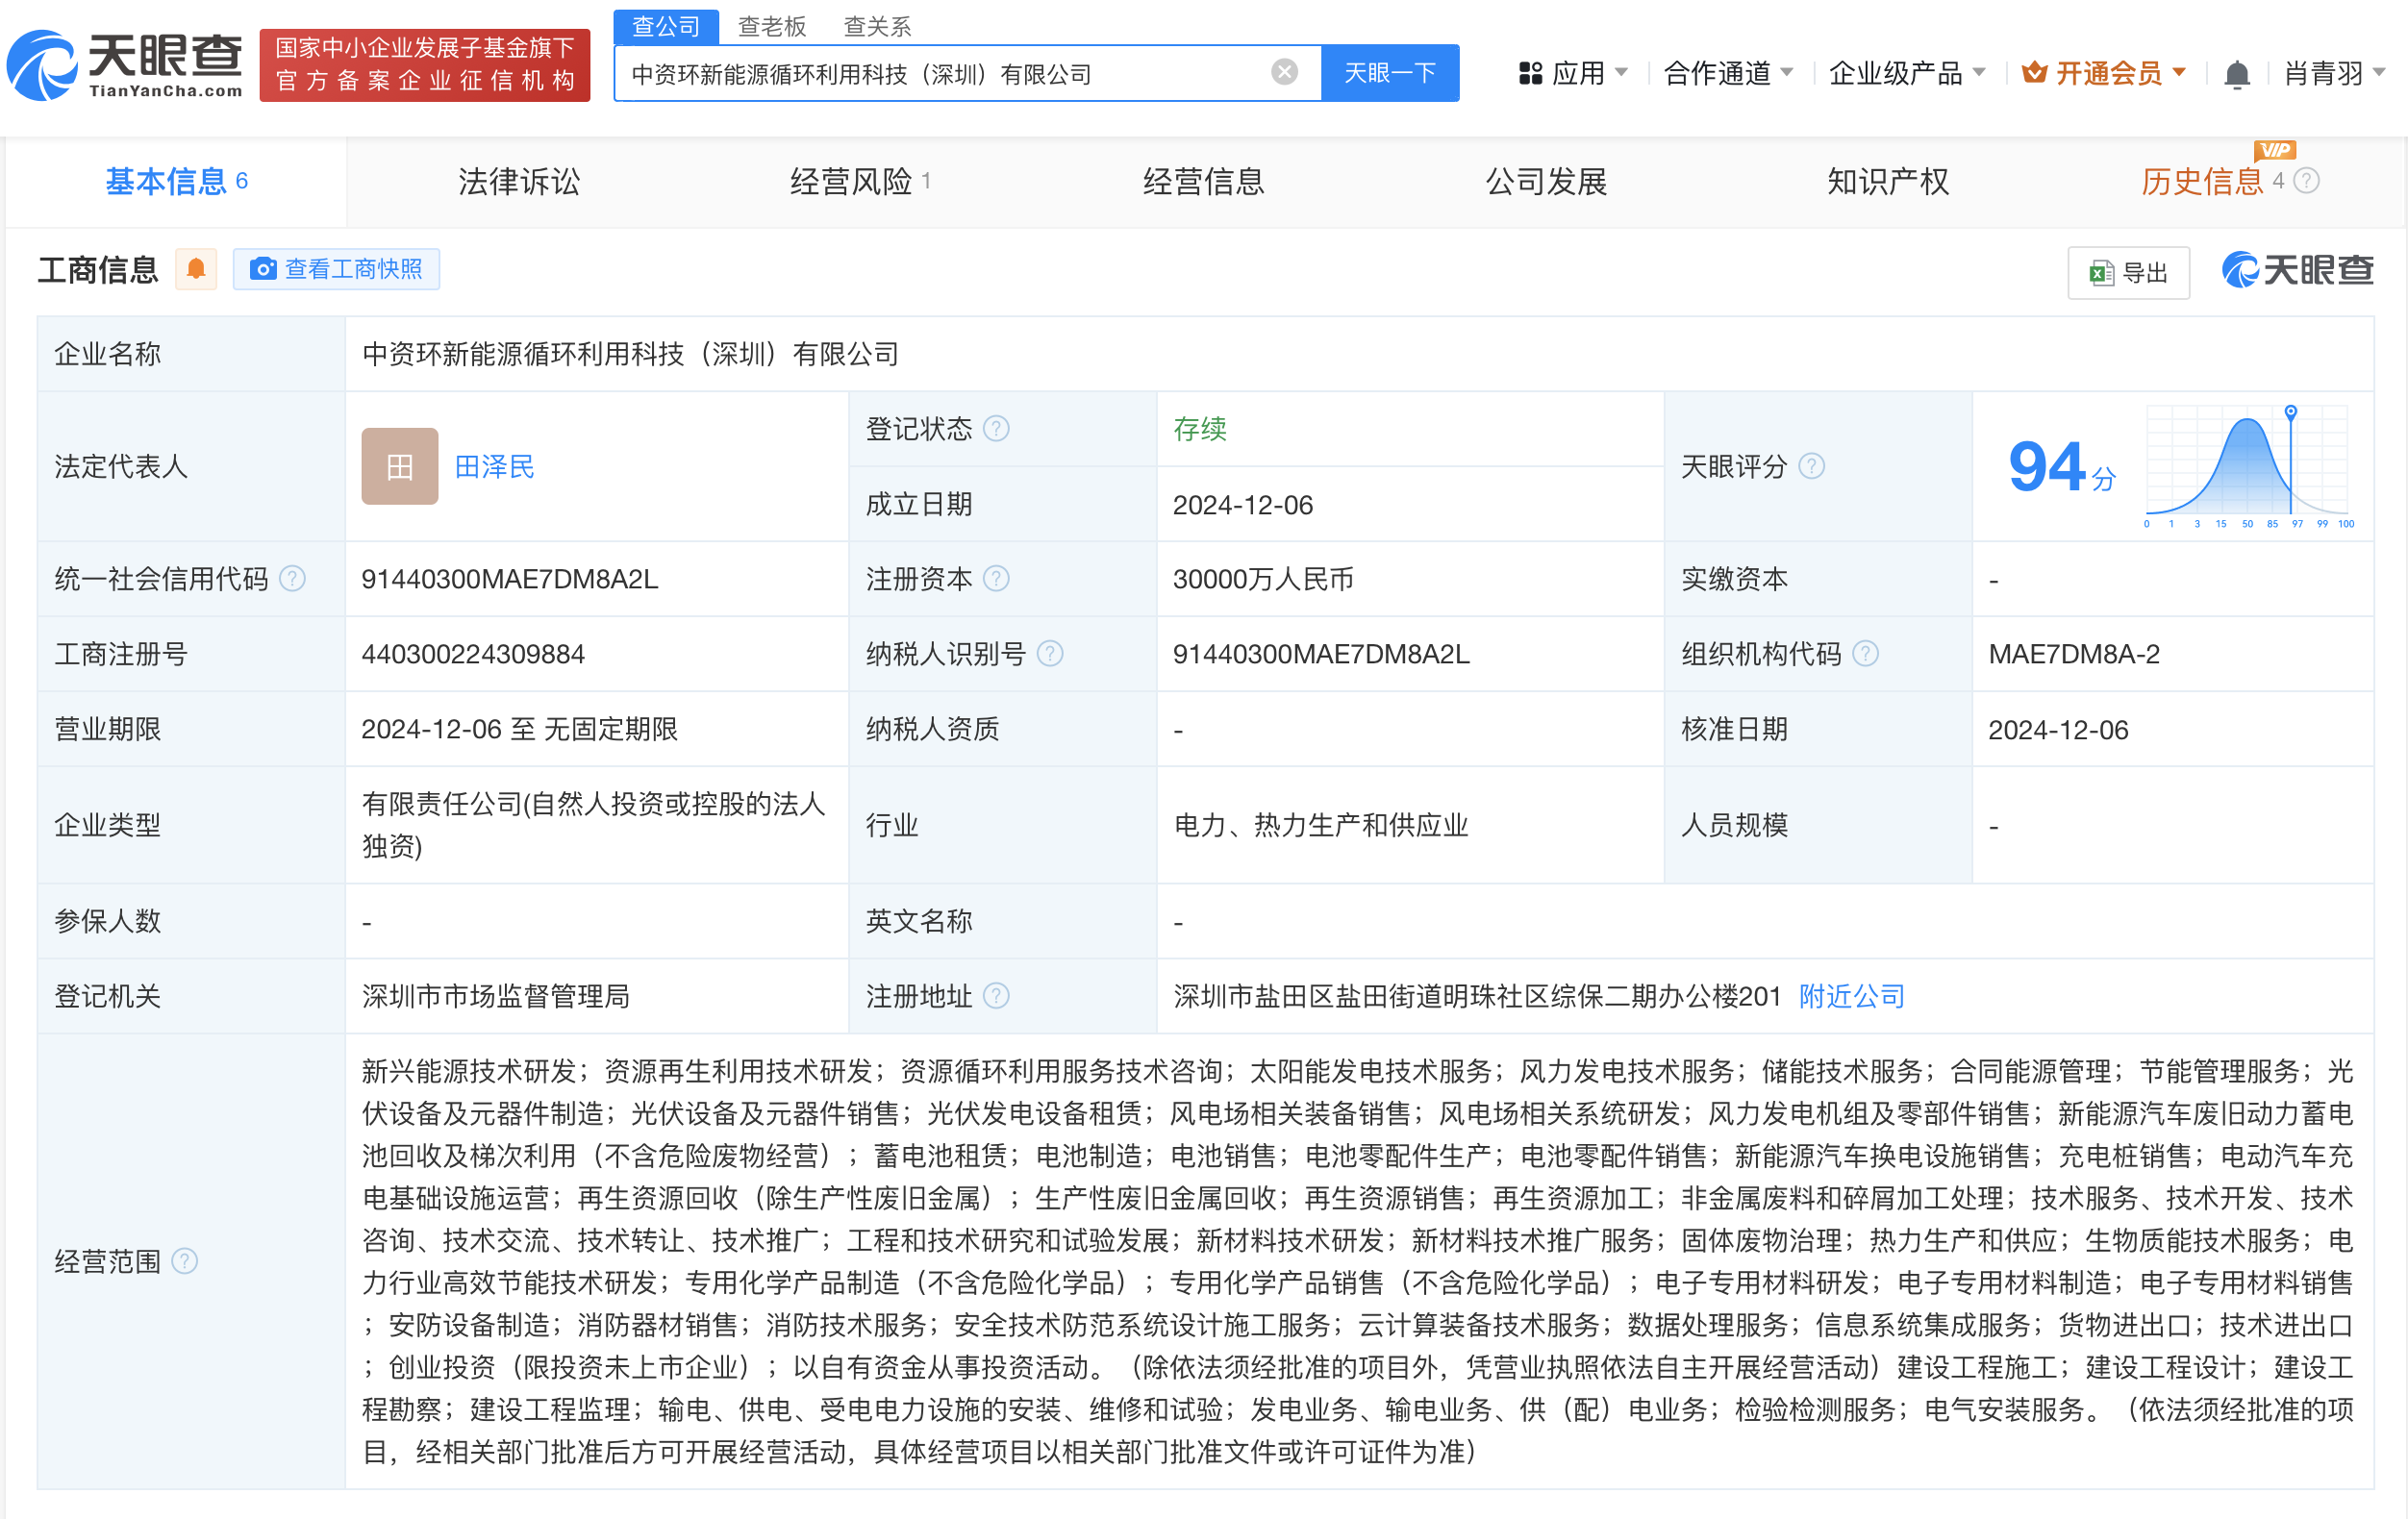Open the 法律诉讼 tab

click(518, 182)
